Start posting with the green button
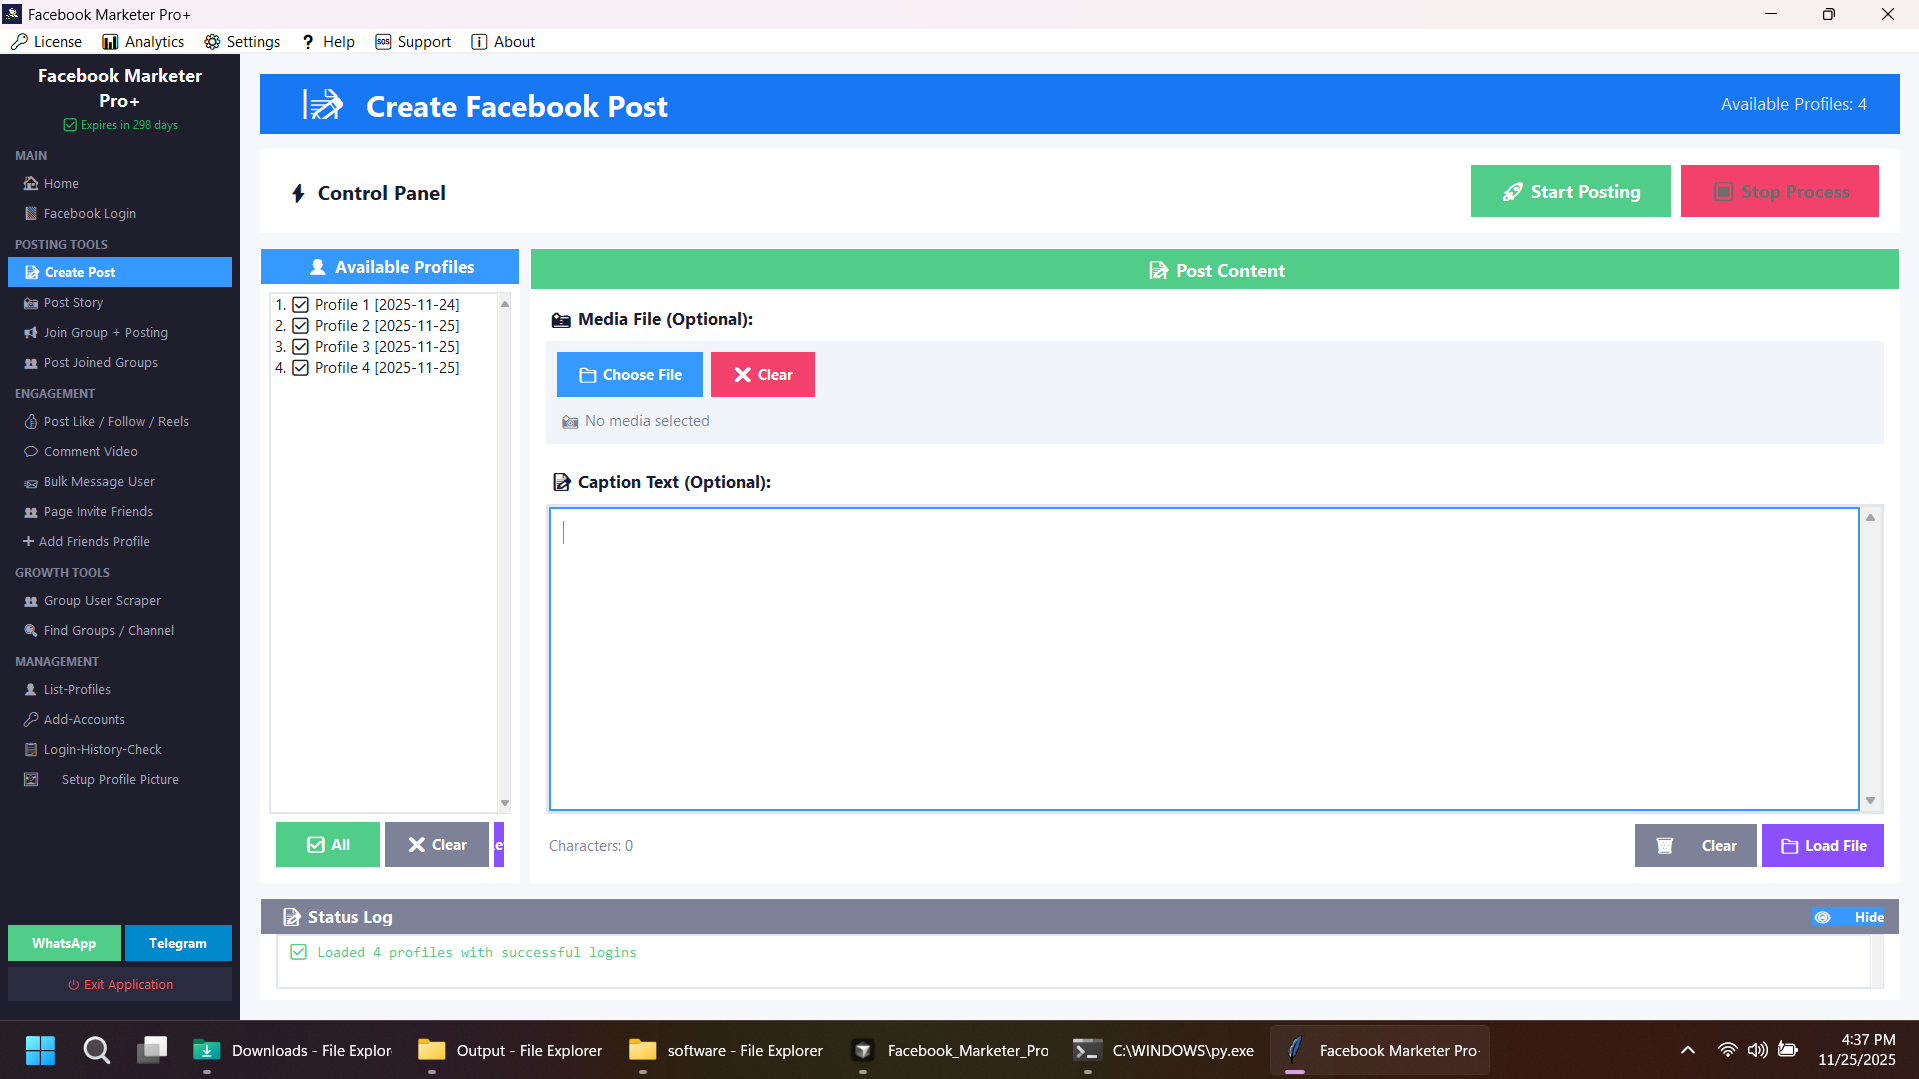1919x1079 pixels. click(x=1570, y=190)
